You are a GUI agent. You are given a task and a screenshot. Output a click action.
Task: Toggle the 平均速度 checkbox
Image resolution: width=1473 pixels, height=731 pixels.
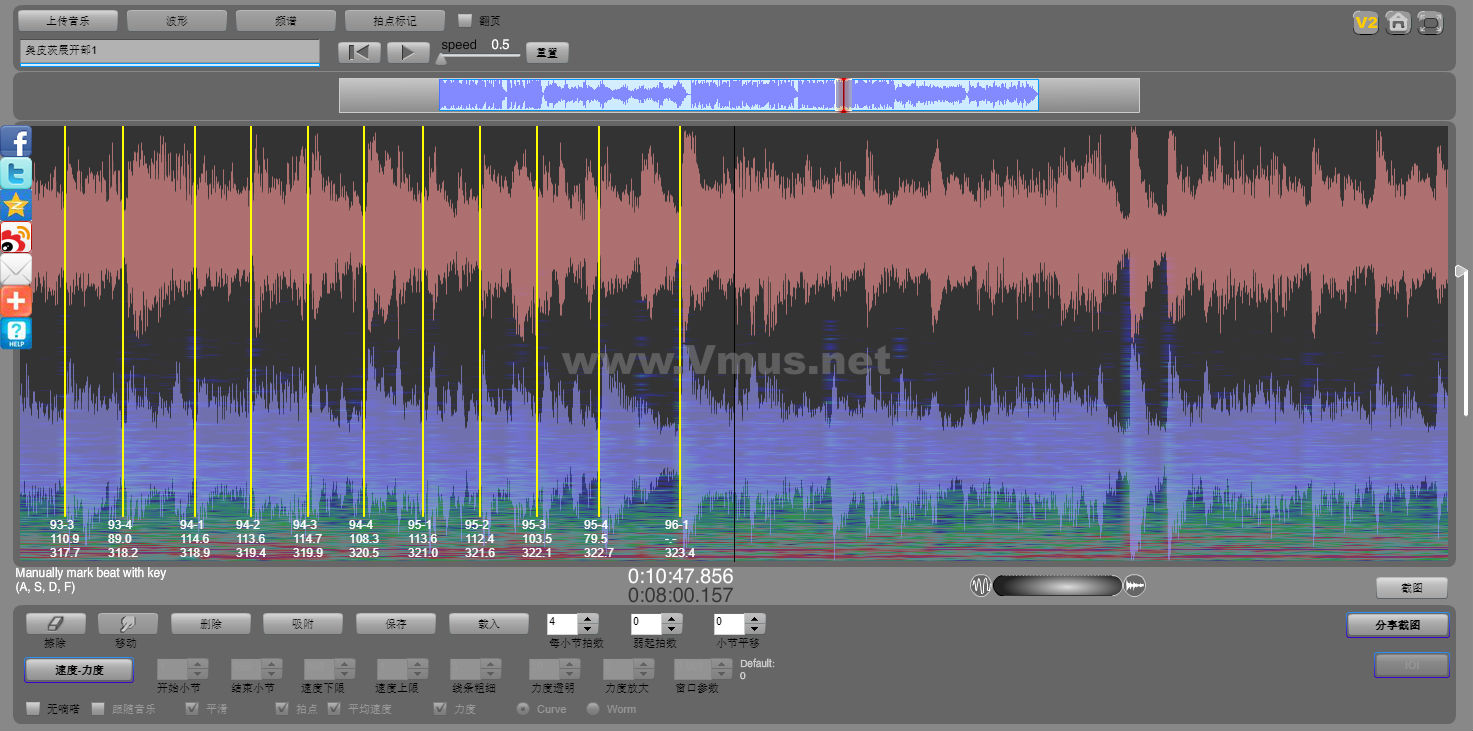tap(335, 708)
